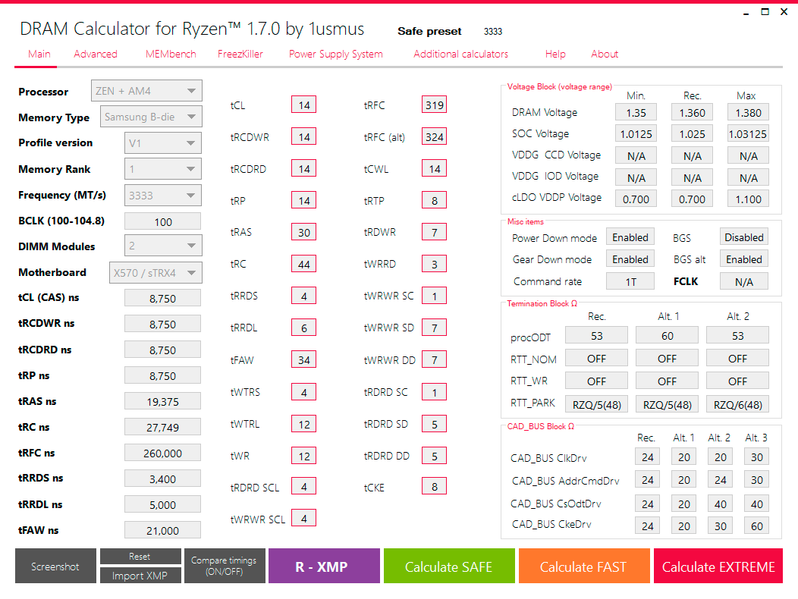Select the tRFC ns field
798x599 pixels.
coord(163,453)
